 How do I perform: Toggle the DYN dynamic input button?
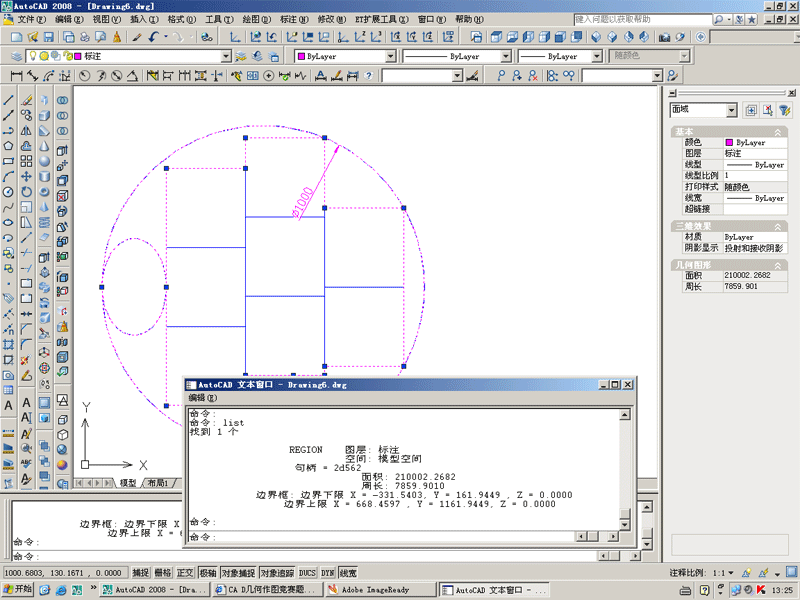328,573
